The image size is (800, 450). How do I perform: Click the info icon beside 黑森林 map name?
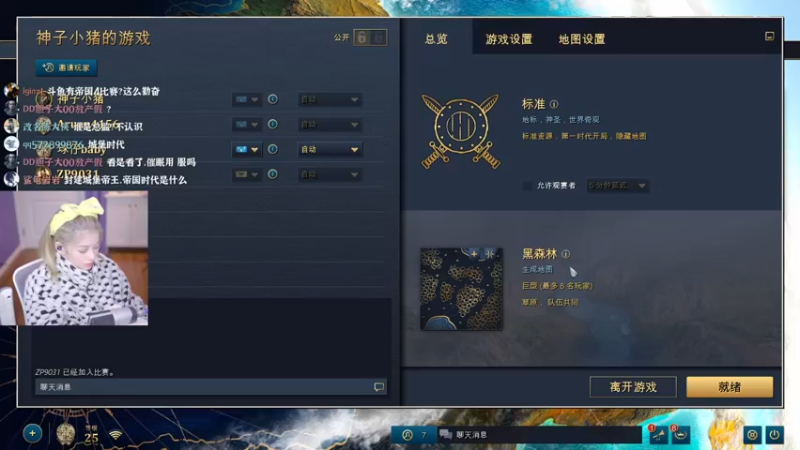pyautogui.click(x=566, y=254)
